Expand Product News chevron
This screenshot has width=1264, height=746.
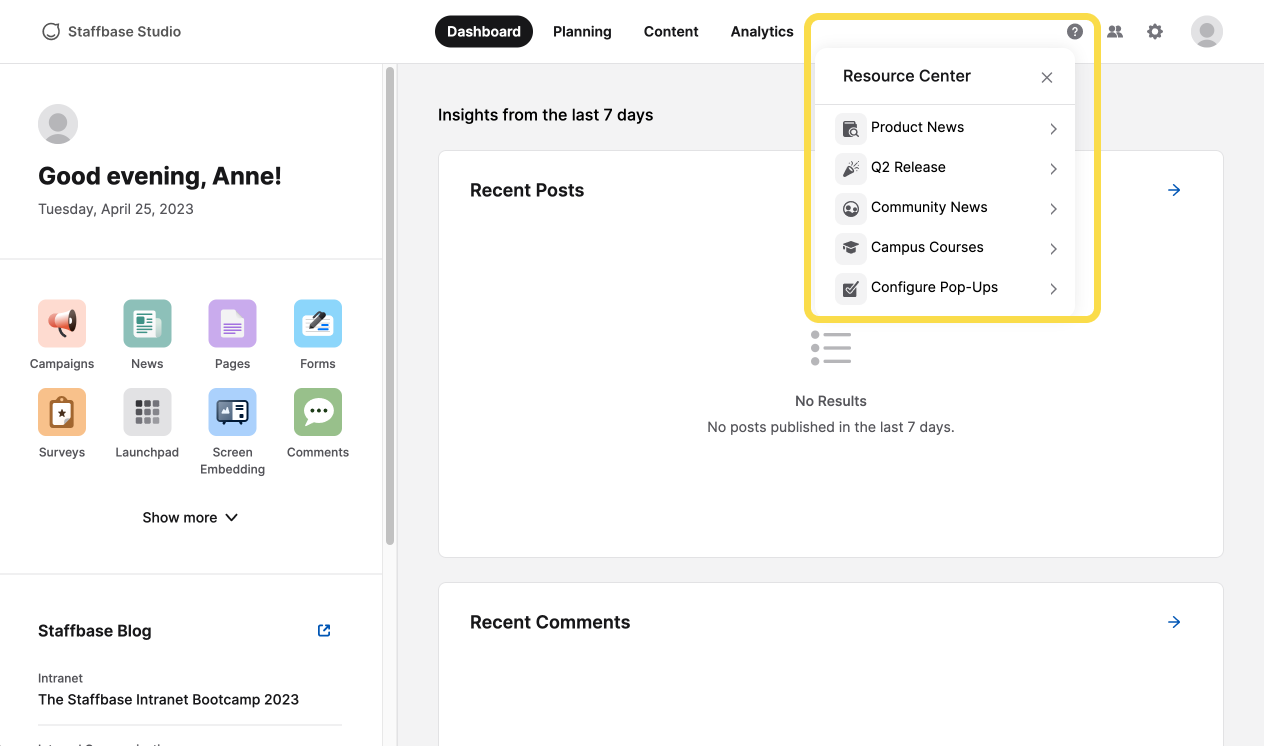[1053, 129]
